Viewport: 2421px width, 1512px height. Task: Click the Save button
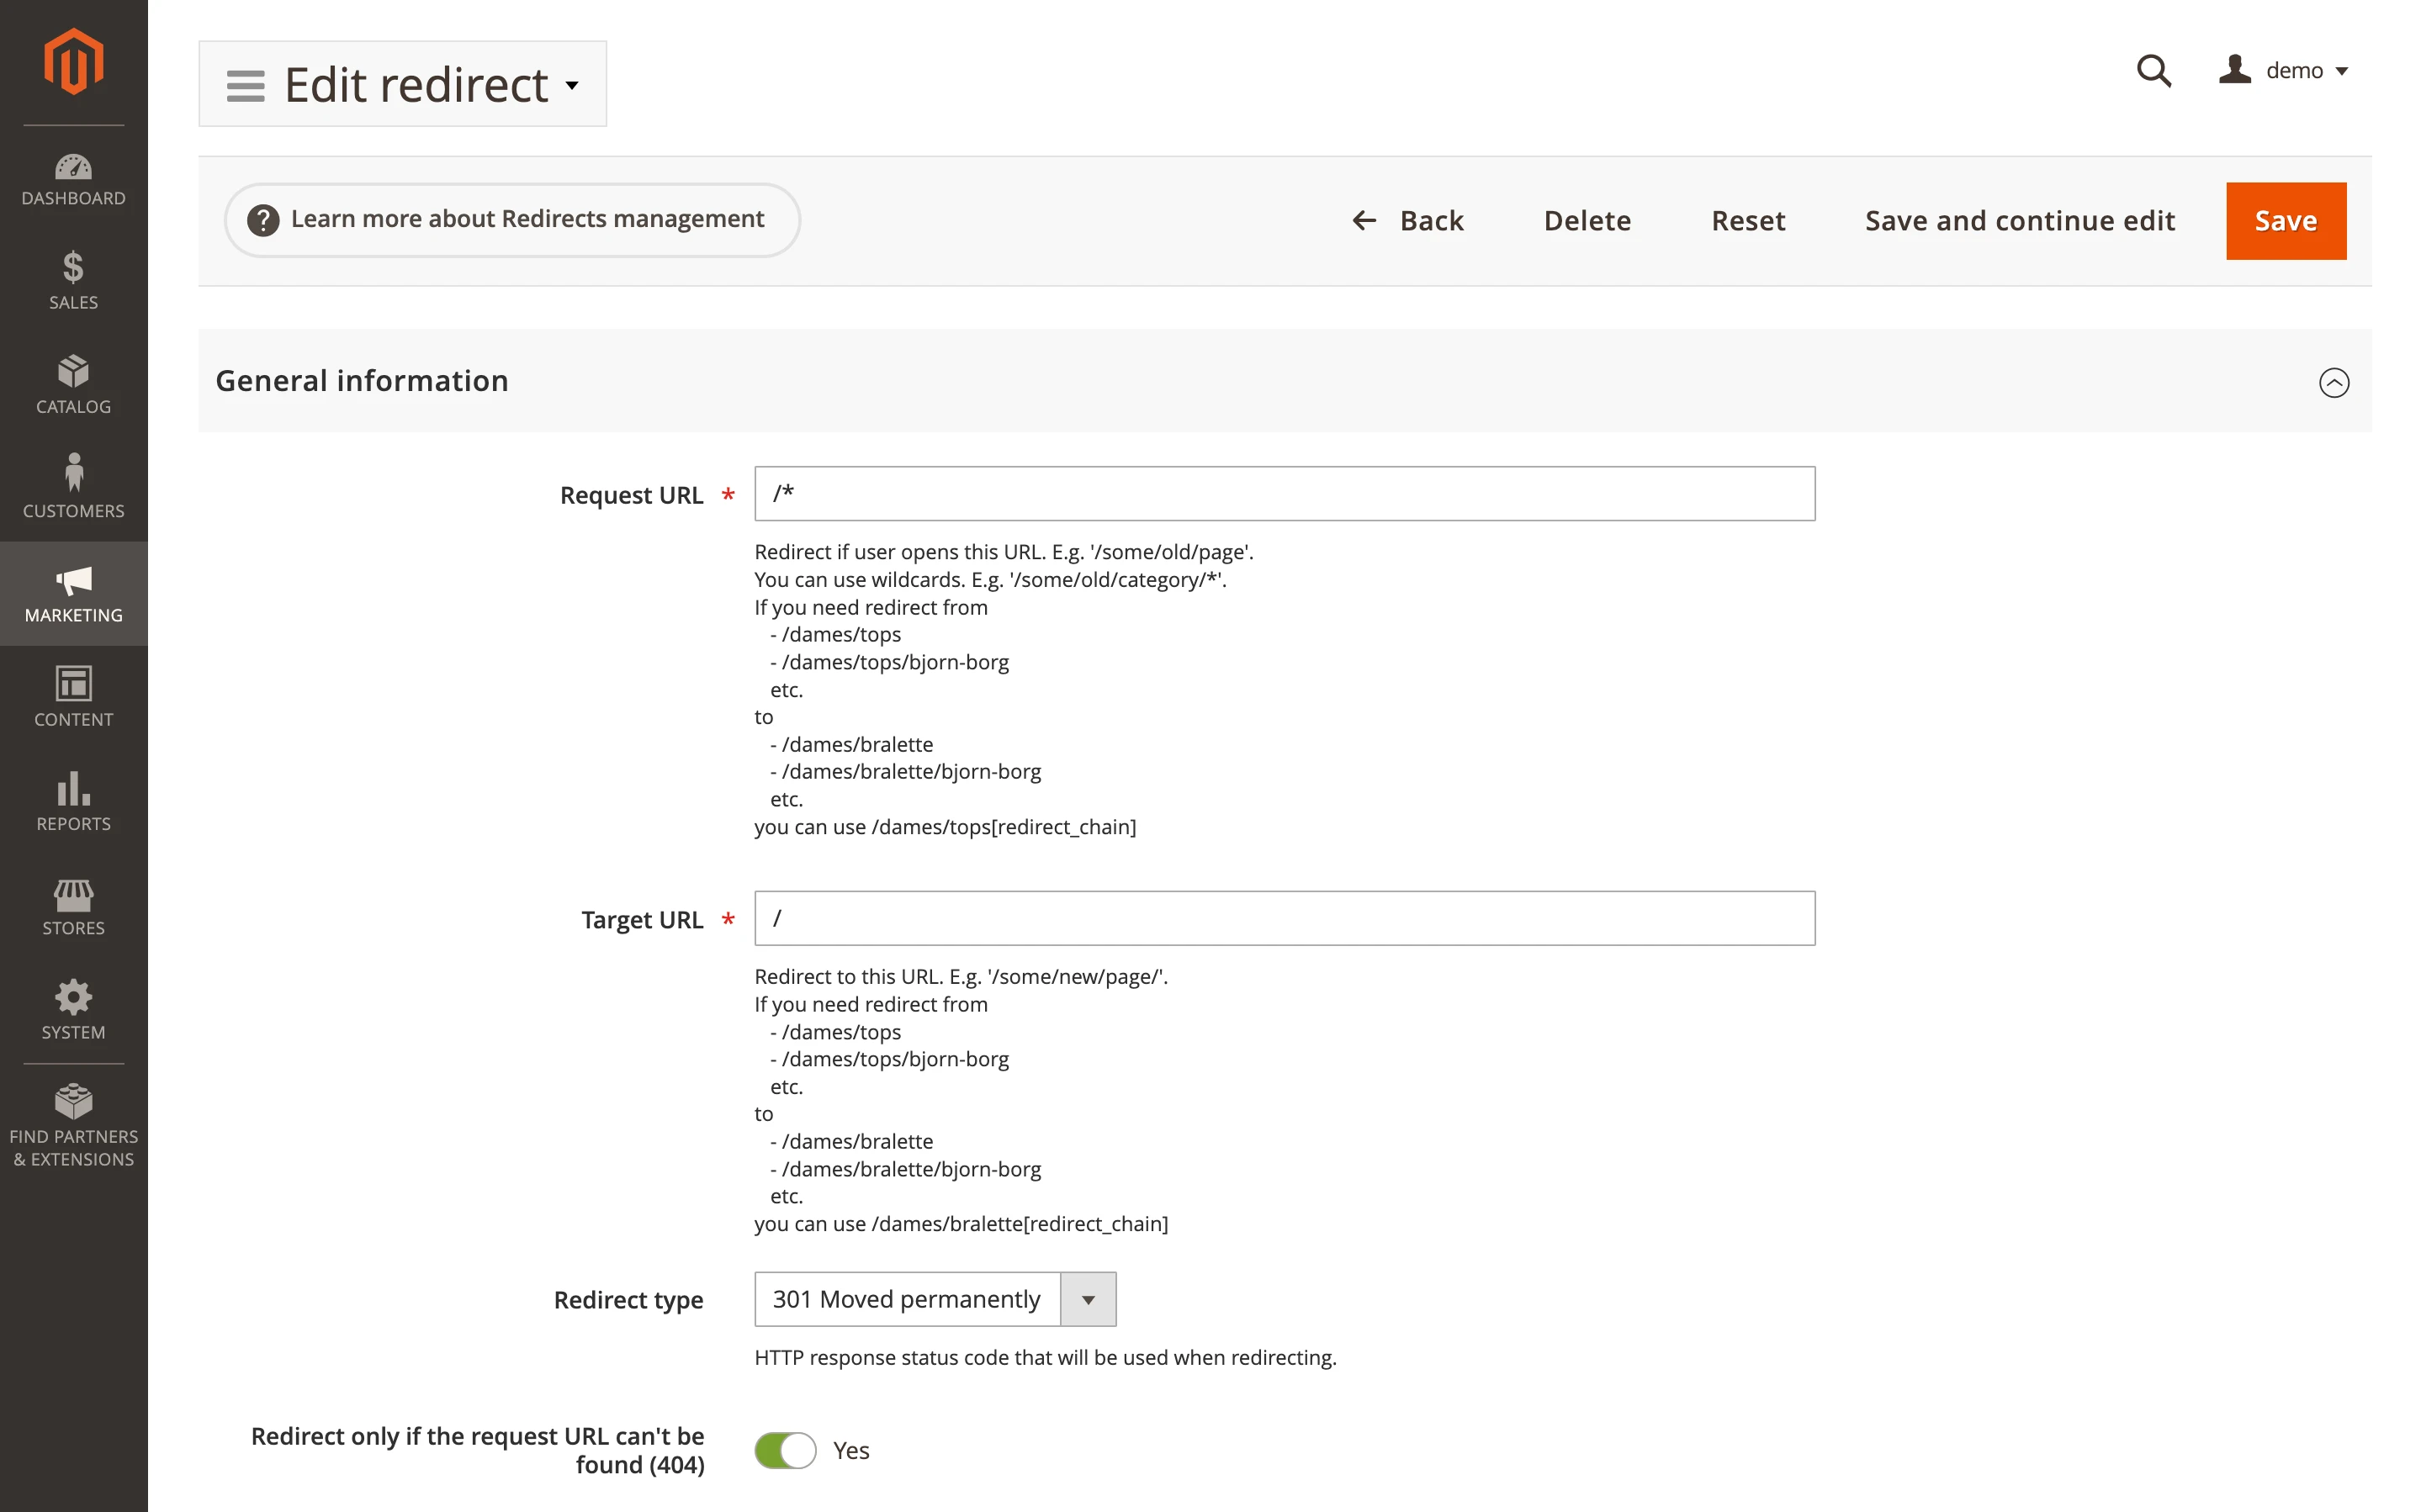pos(2286,220)
